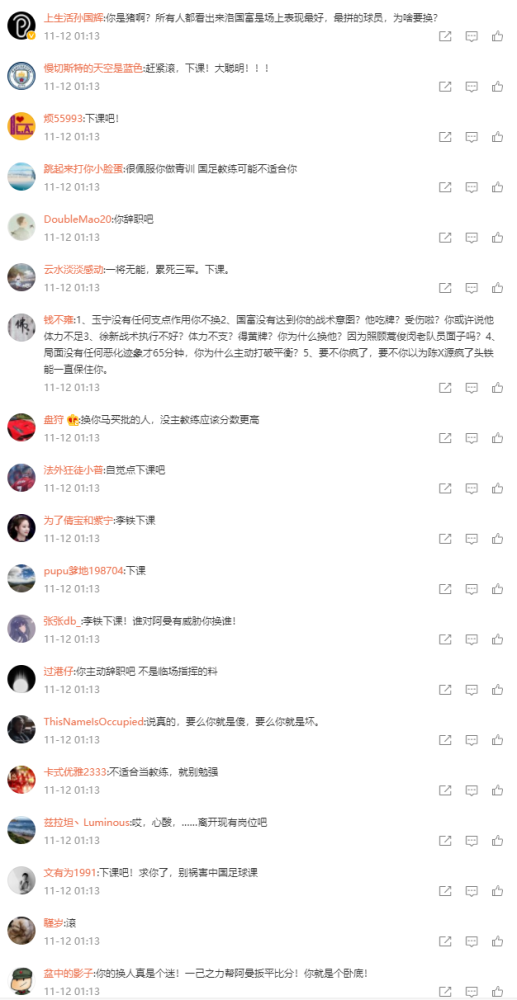
Task: Reply to the comment by 过港仔
Action: [x=471, y=690]
